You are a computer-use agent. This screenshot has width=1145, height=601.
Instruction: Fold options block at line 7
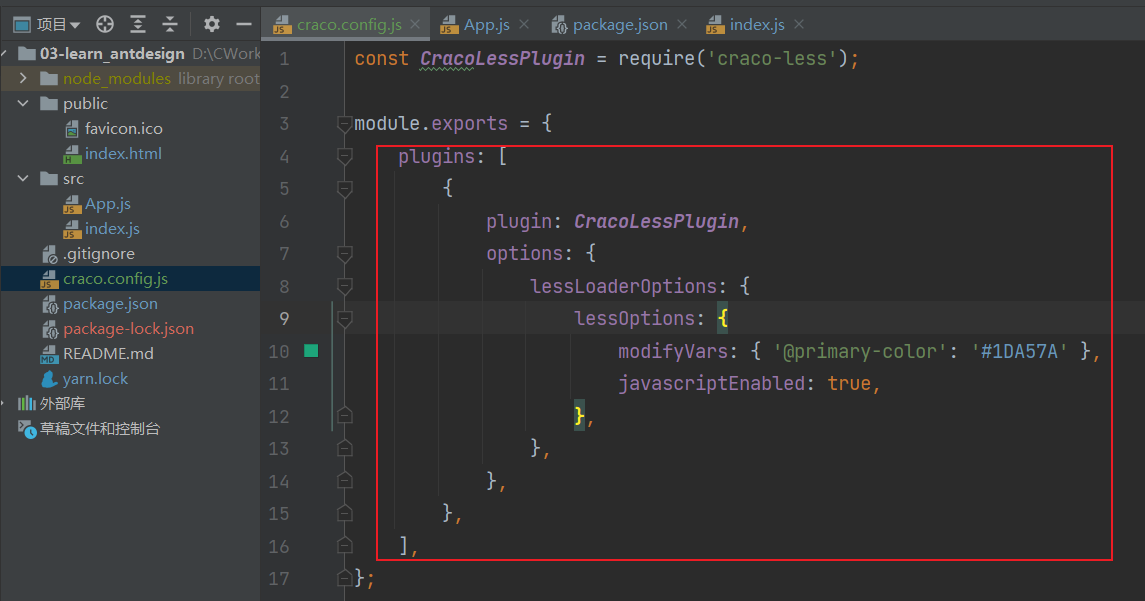(x=345, y=253)
